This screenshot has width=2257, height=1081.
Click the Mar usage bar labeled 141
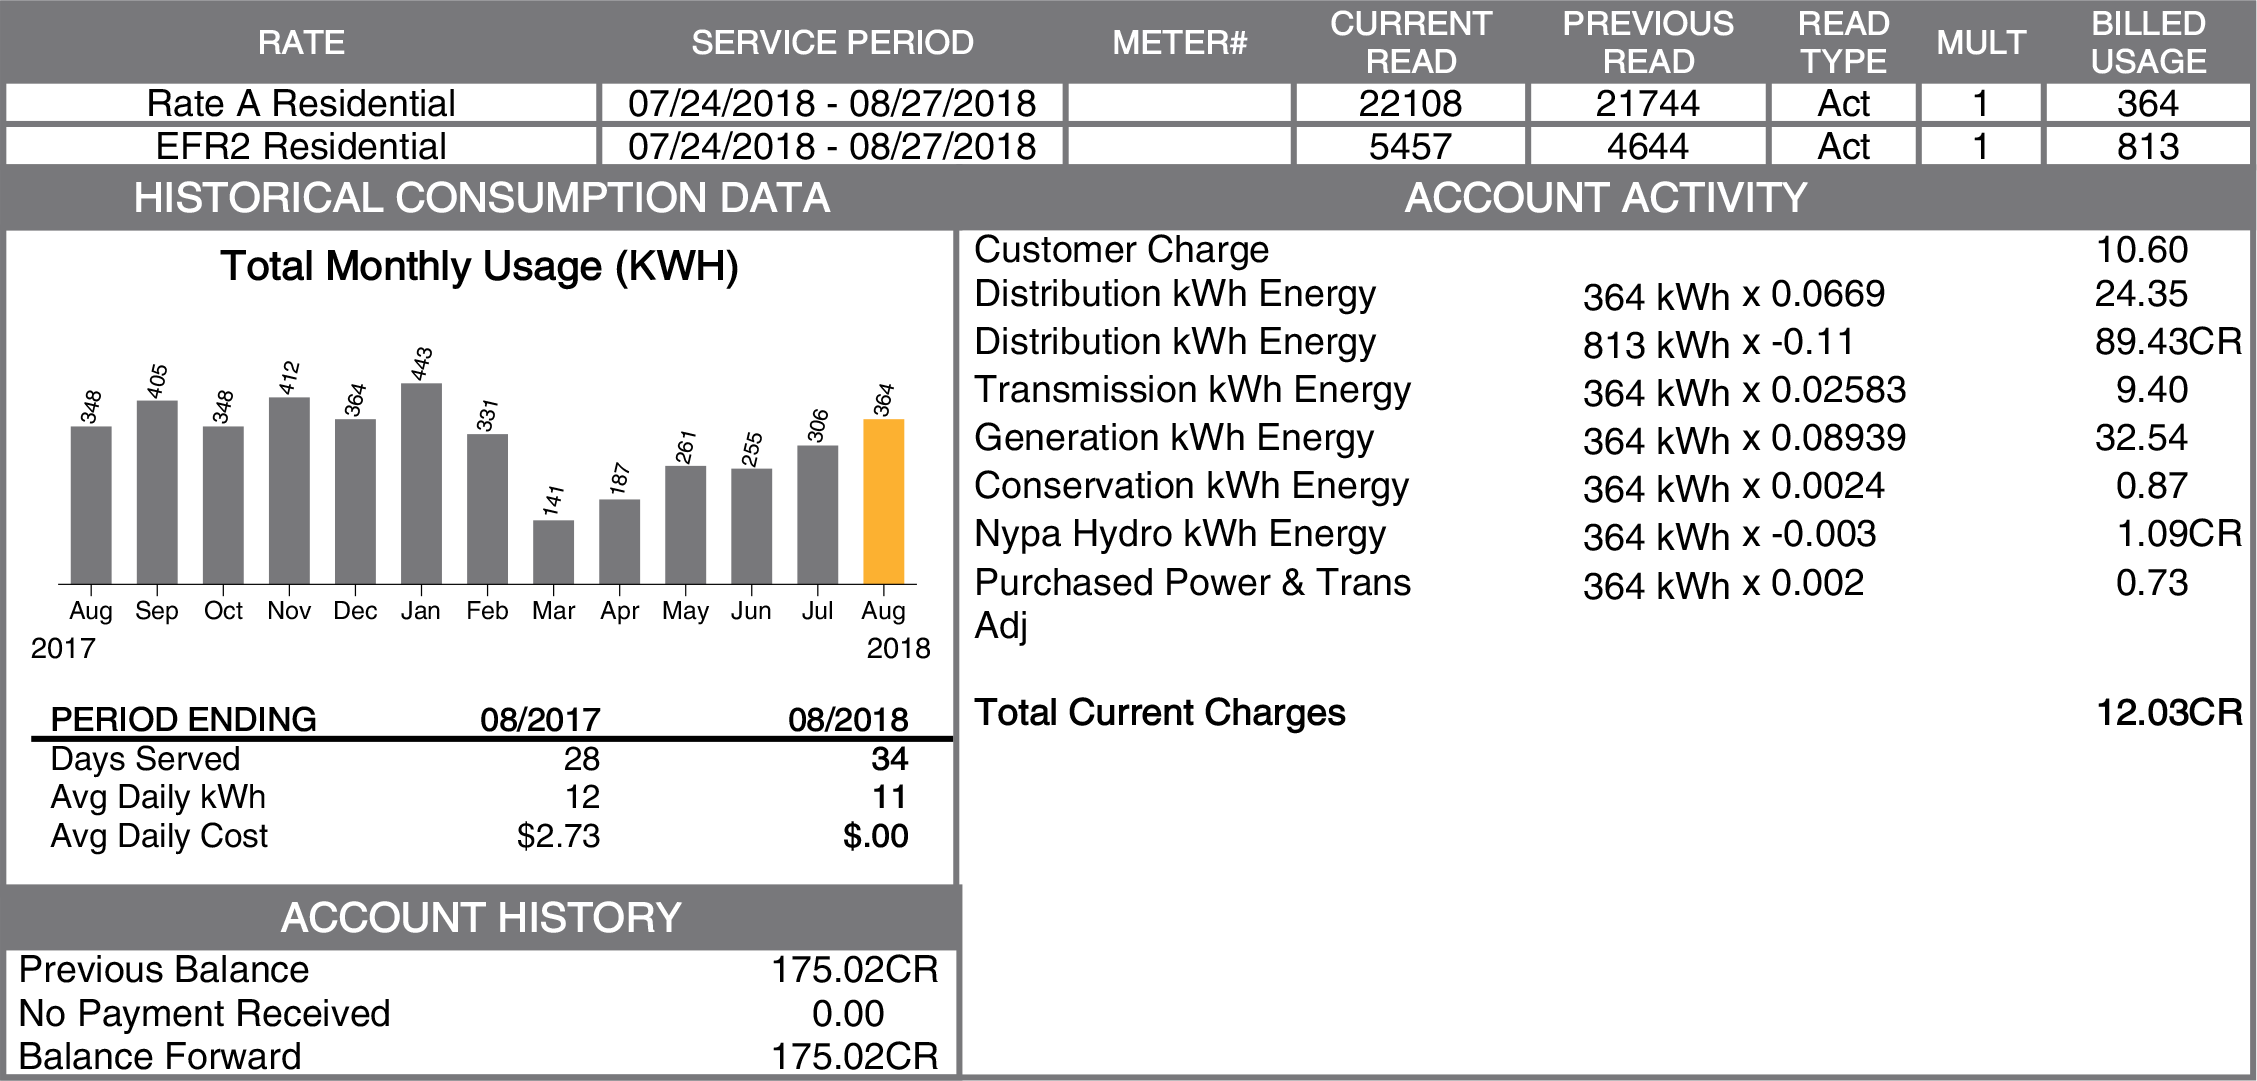pyautogui.click(x=553, y=551)
